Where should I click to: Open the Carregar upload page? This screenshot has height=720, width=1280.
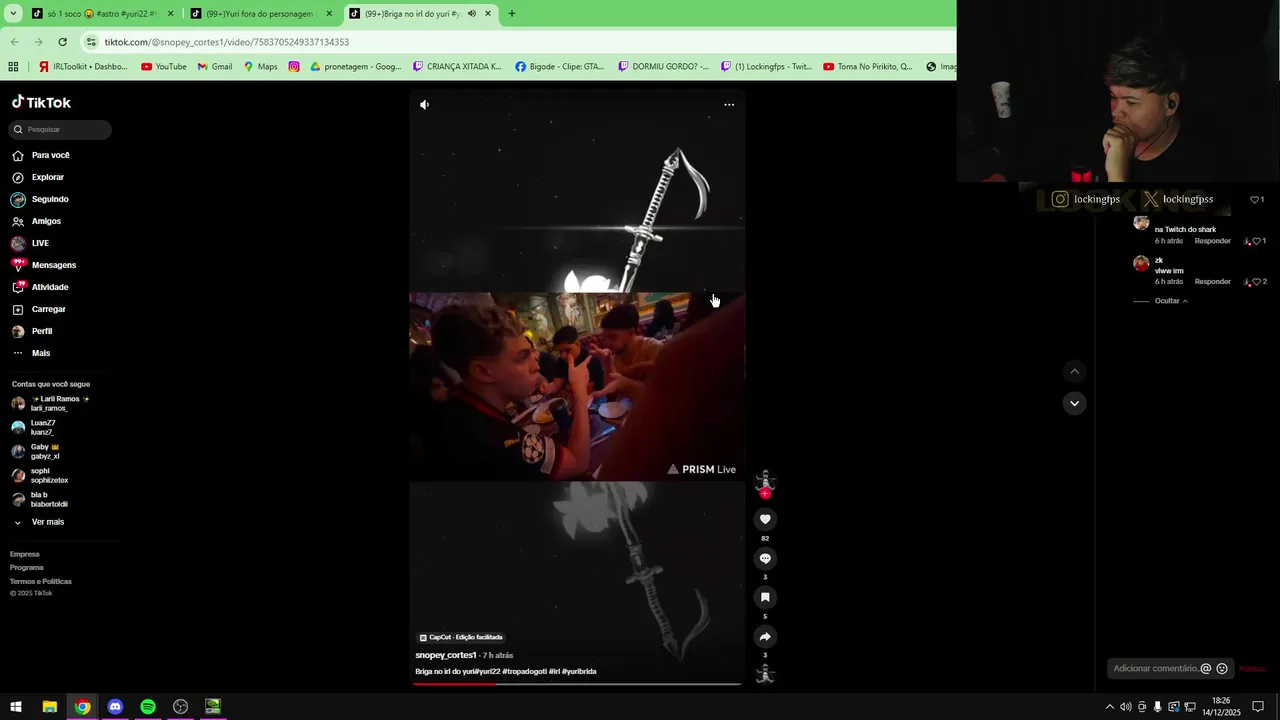(39, 309)
